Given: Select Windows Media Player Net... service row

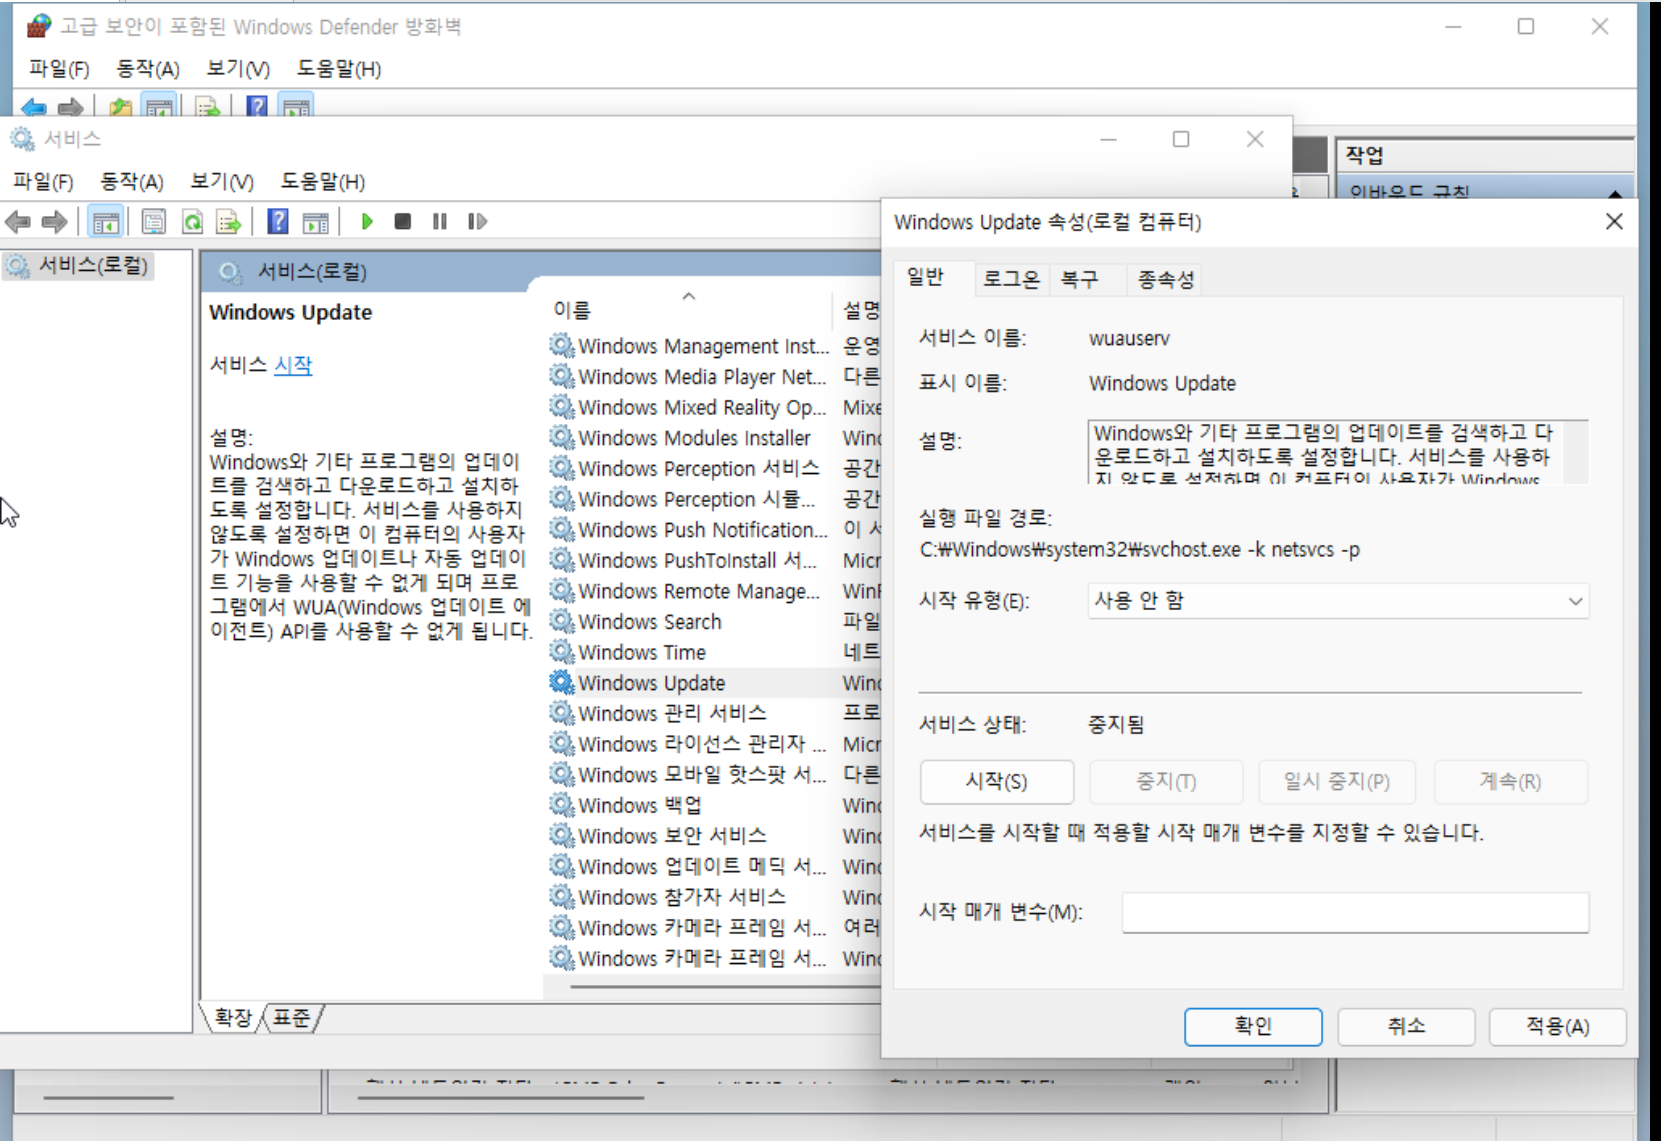Looking at the screenshot, I should click(714, 377).
